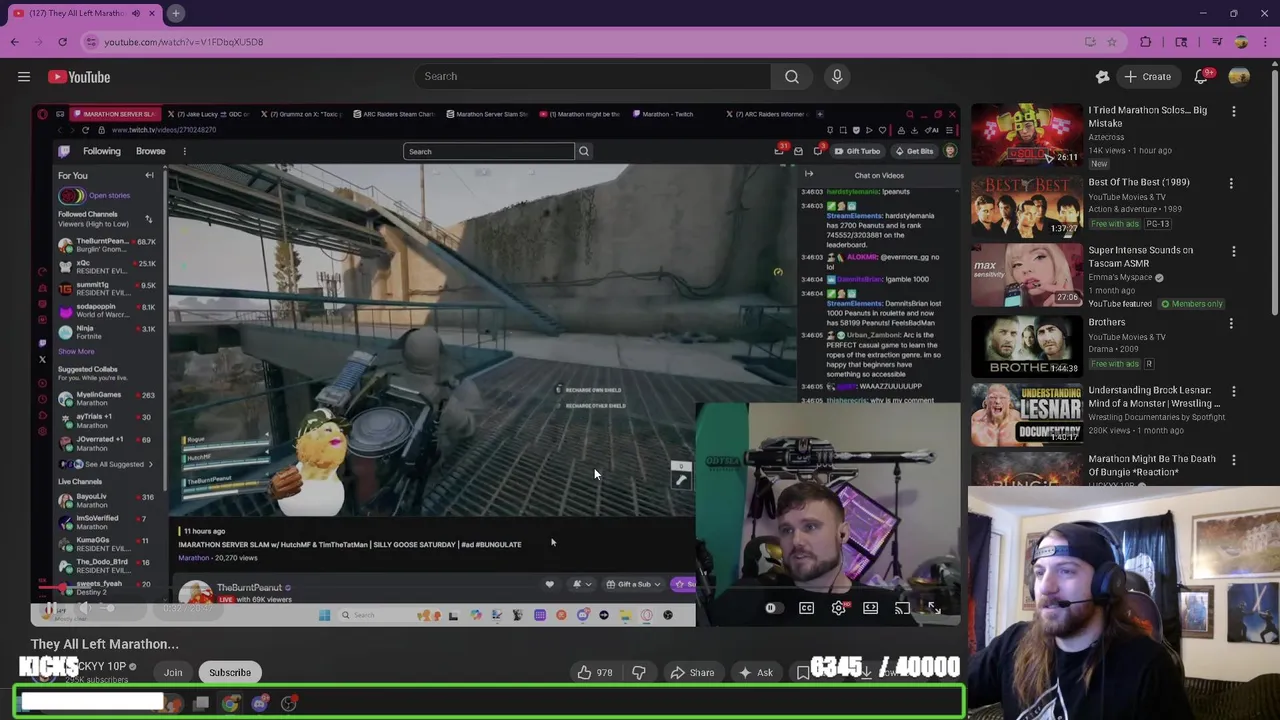Open the YouTube notifications bell
Image resolution: width=1280 pixels, height=720 pixels.
click(x=1203, y=76)
